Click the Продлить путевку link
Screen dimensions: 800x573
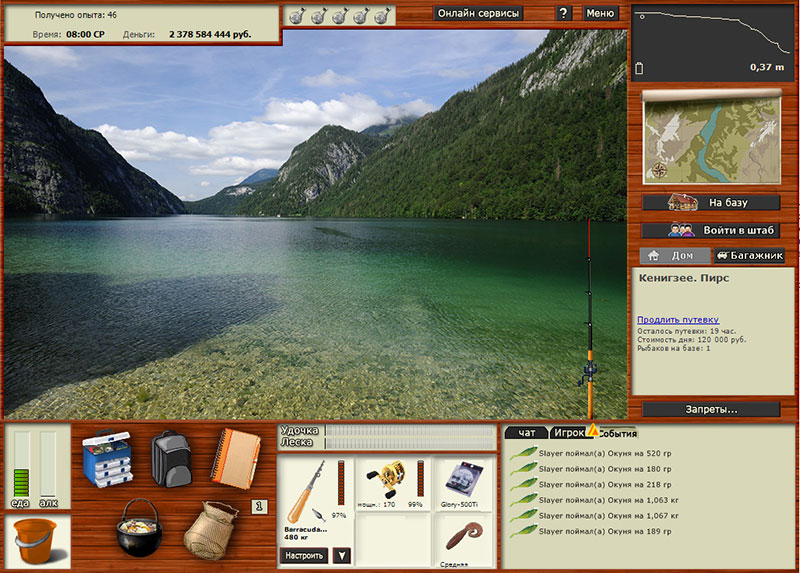[678, 319]
